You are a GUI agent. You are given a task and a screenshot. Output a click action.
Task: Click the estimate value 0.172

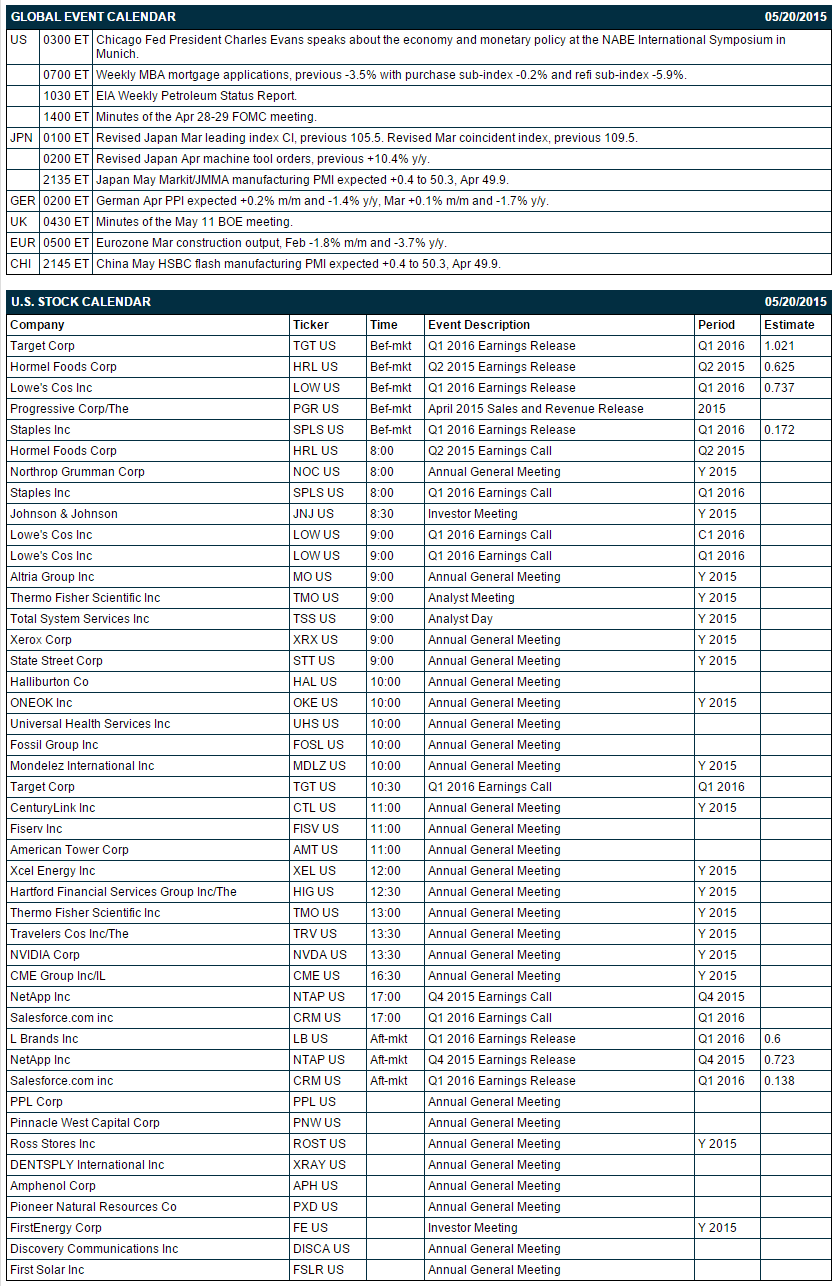780,430
